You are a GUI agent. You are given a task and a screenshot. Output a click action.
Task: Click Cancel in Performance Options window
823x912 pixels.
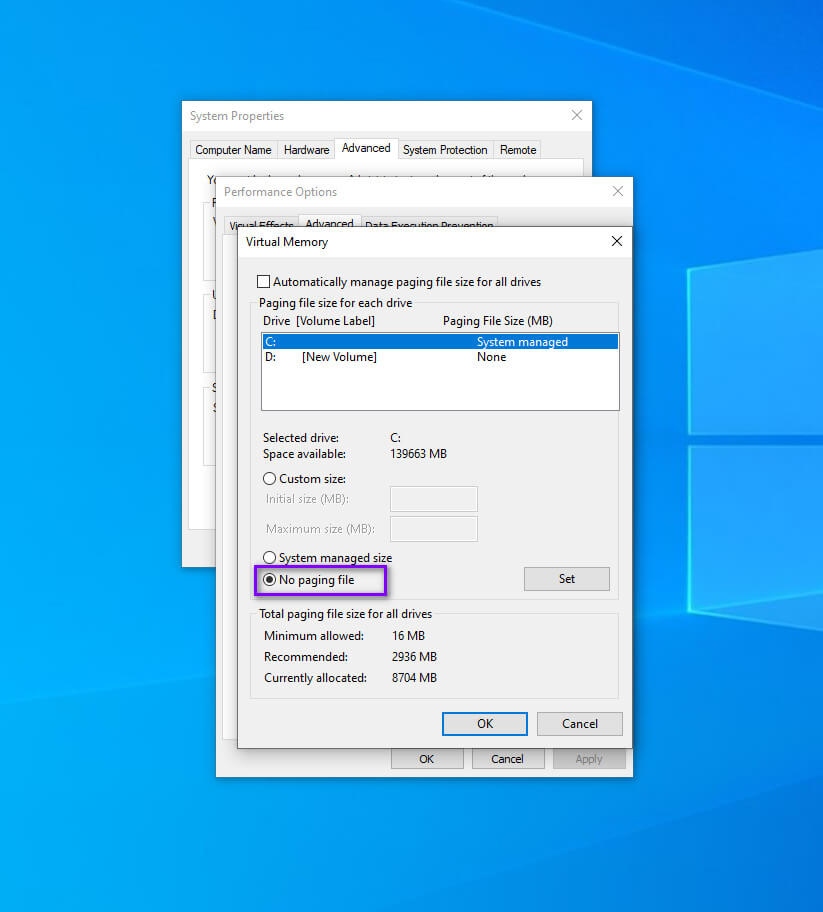(x=507, y=759)
